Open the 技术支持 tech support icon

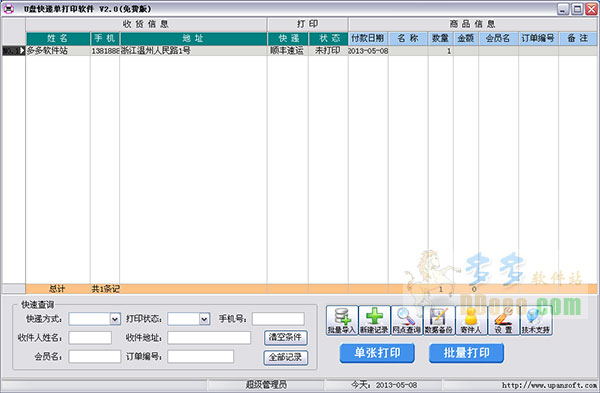536,320
